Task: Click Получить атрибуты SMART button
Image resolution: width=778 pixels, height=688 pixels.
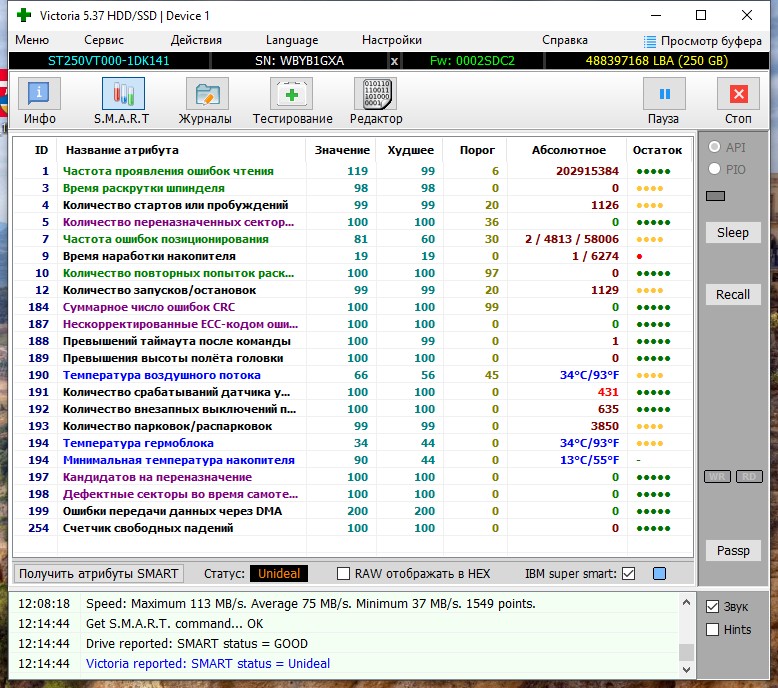Action: click(x=98, y=573)
